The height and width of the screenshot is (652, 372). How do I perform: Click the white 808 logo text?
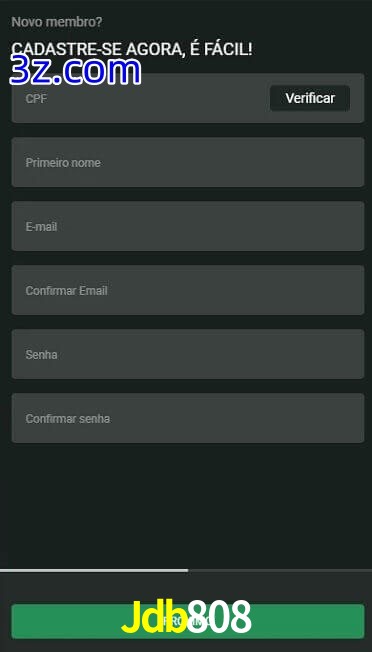point(219,617)
